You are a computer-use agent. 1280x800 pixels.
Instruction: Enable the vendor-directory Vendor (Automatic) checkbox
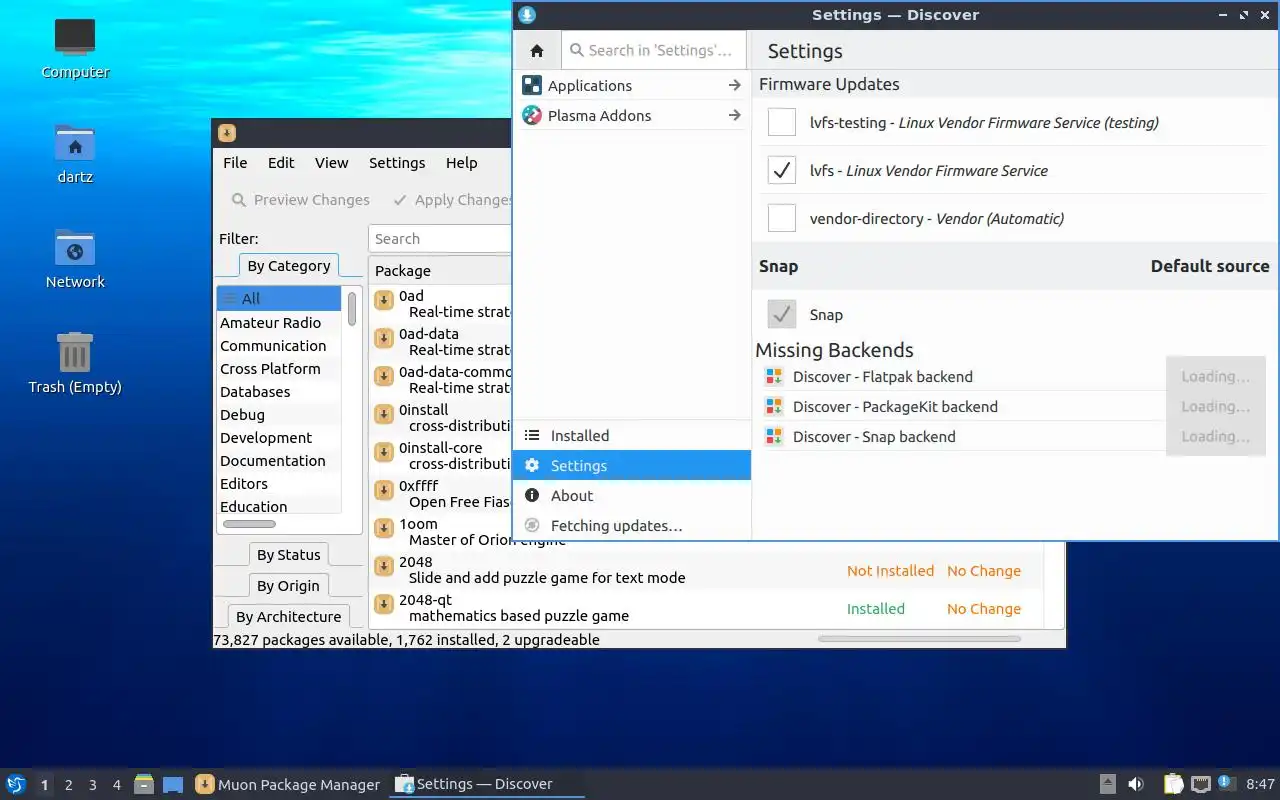point(782,218)
